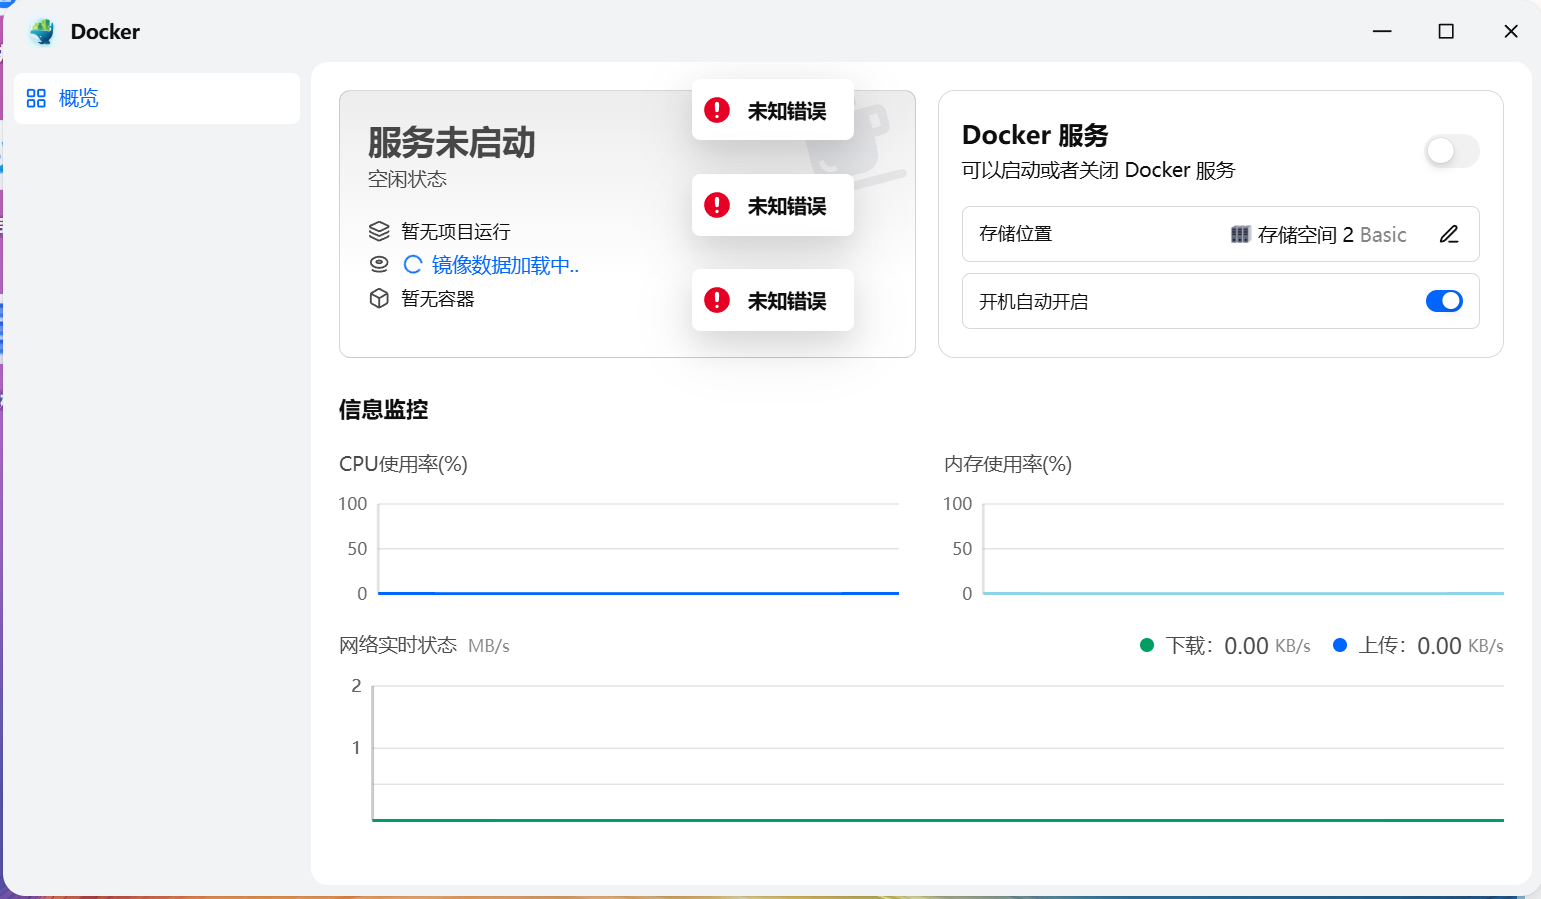
Task: Select 概览 in the left sidebar
Action: point(78,98)
